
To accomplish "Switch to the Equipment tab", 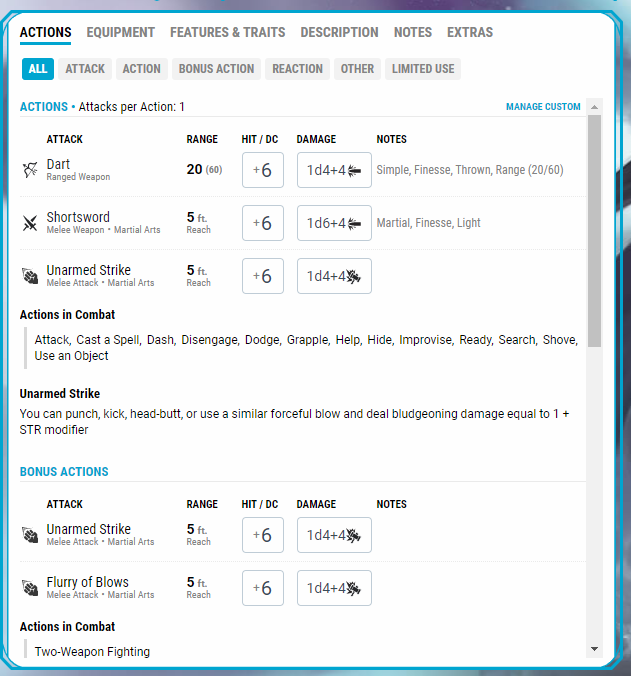I will [x=121, y=32].
